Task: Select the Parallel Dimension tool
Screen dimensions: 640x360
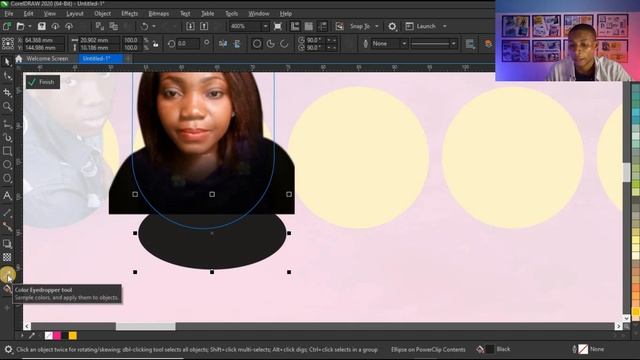Action: coord(7,213)
